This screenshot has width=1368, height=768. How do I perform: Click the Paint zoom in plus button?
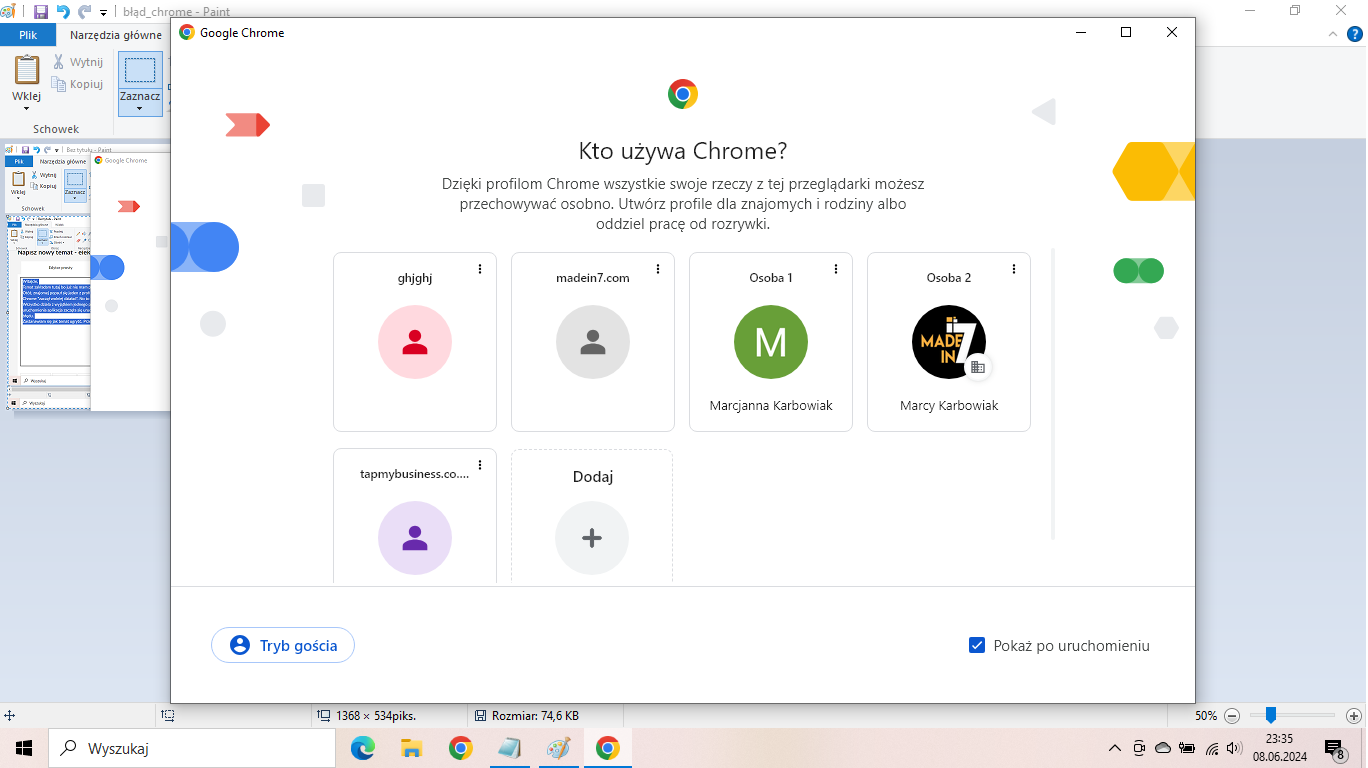click(1354, 716)
